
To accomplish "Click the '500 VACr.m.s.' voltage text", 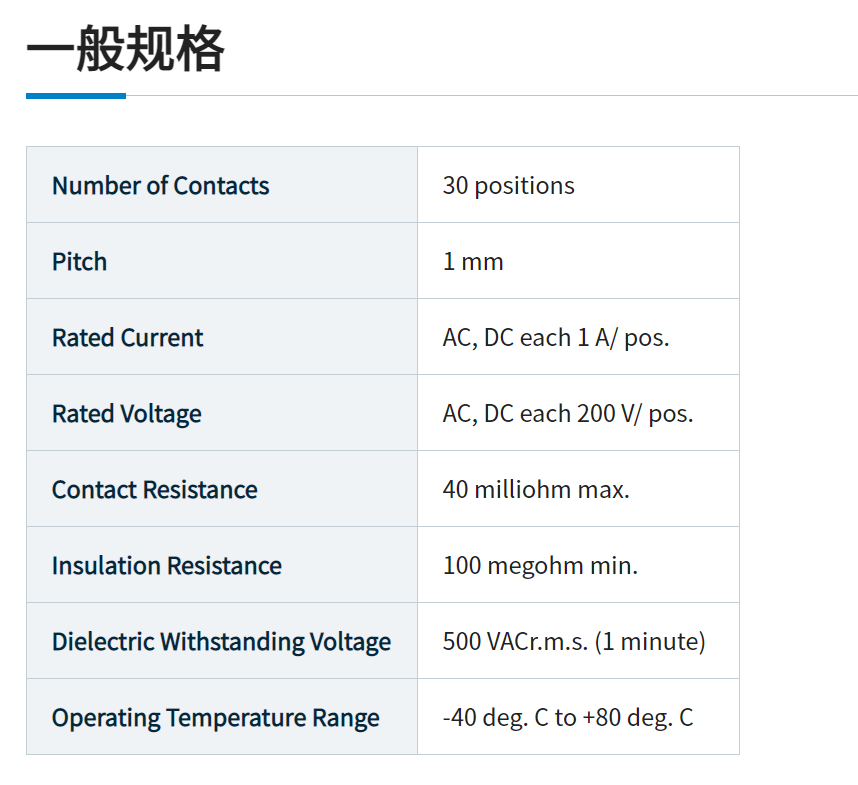I will tap(515, 642).
